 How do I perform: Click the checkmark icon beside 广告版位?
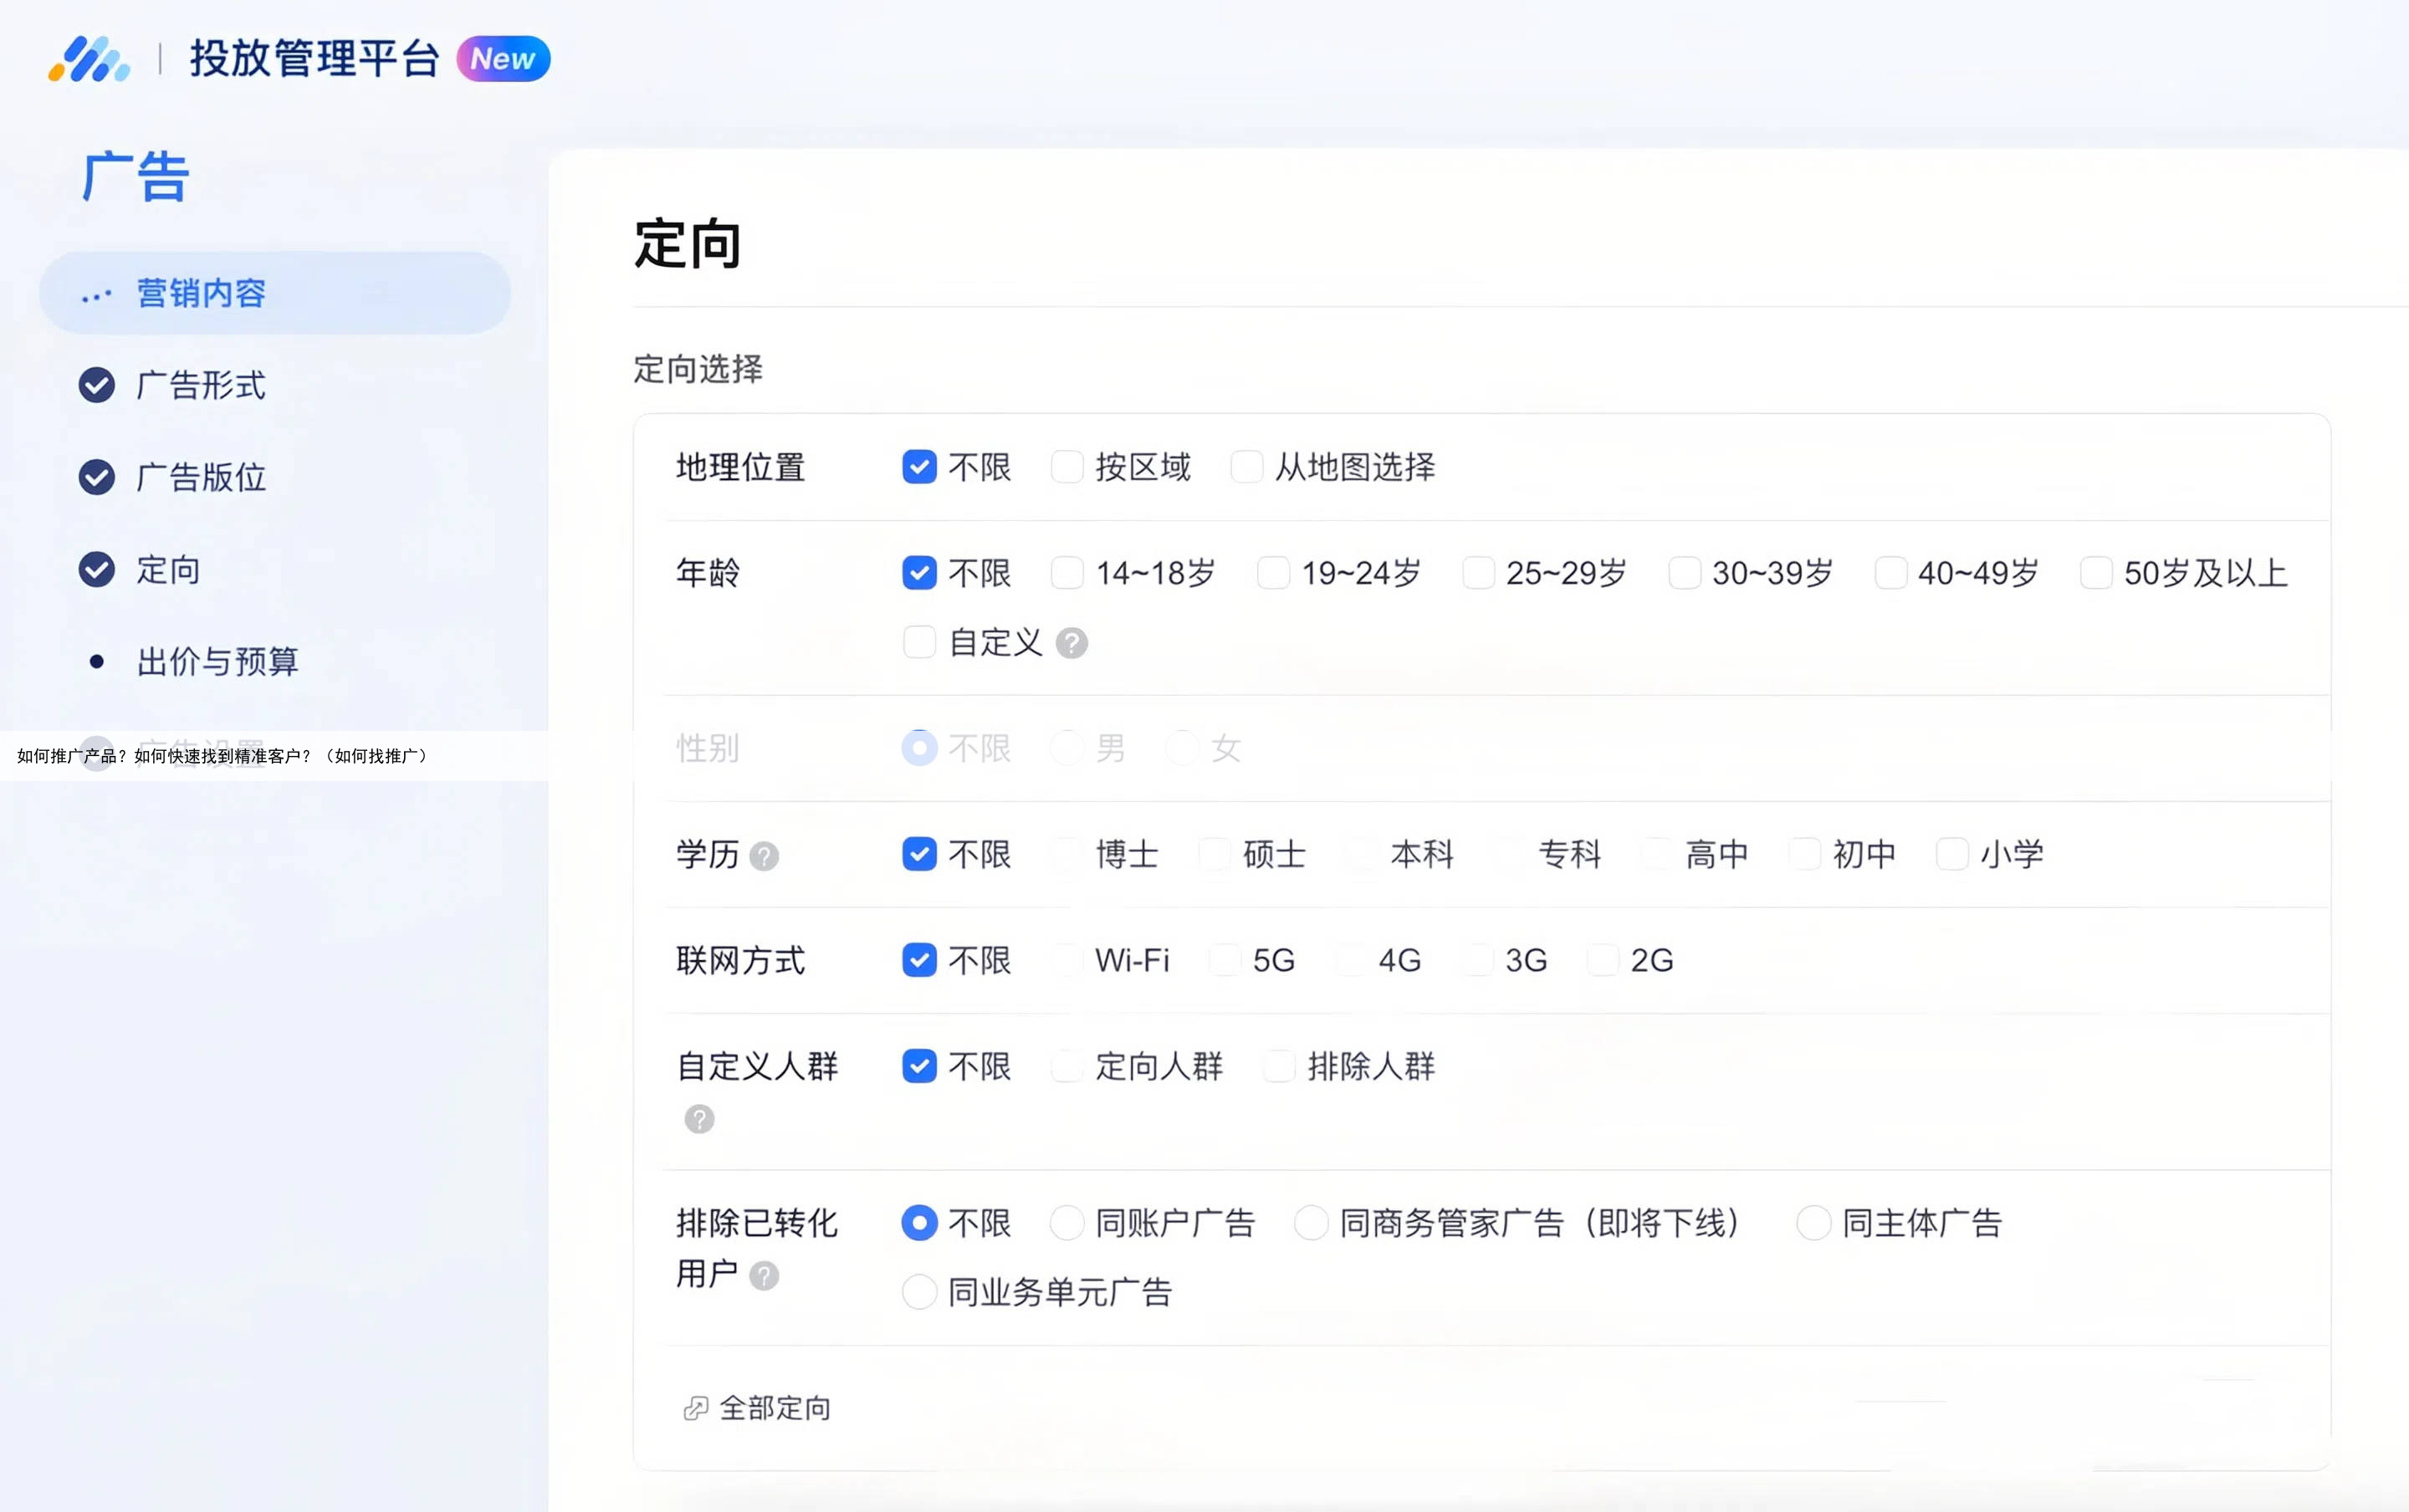coord(97,477)
